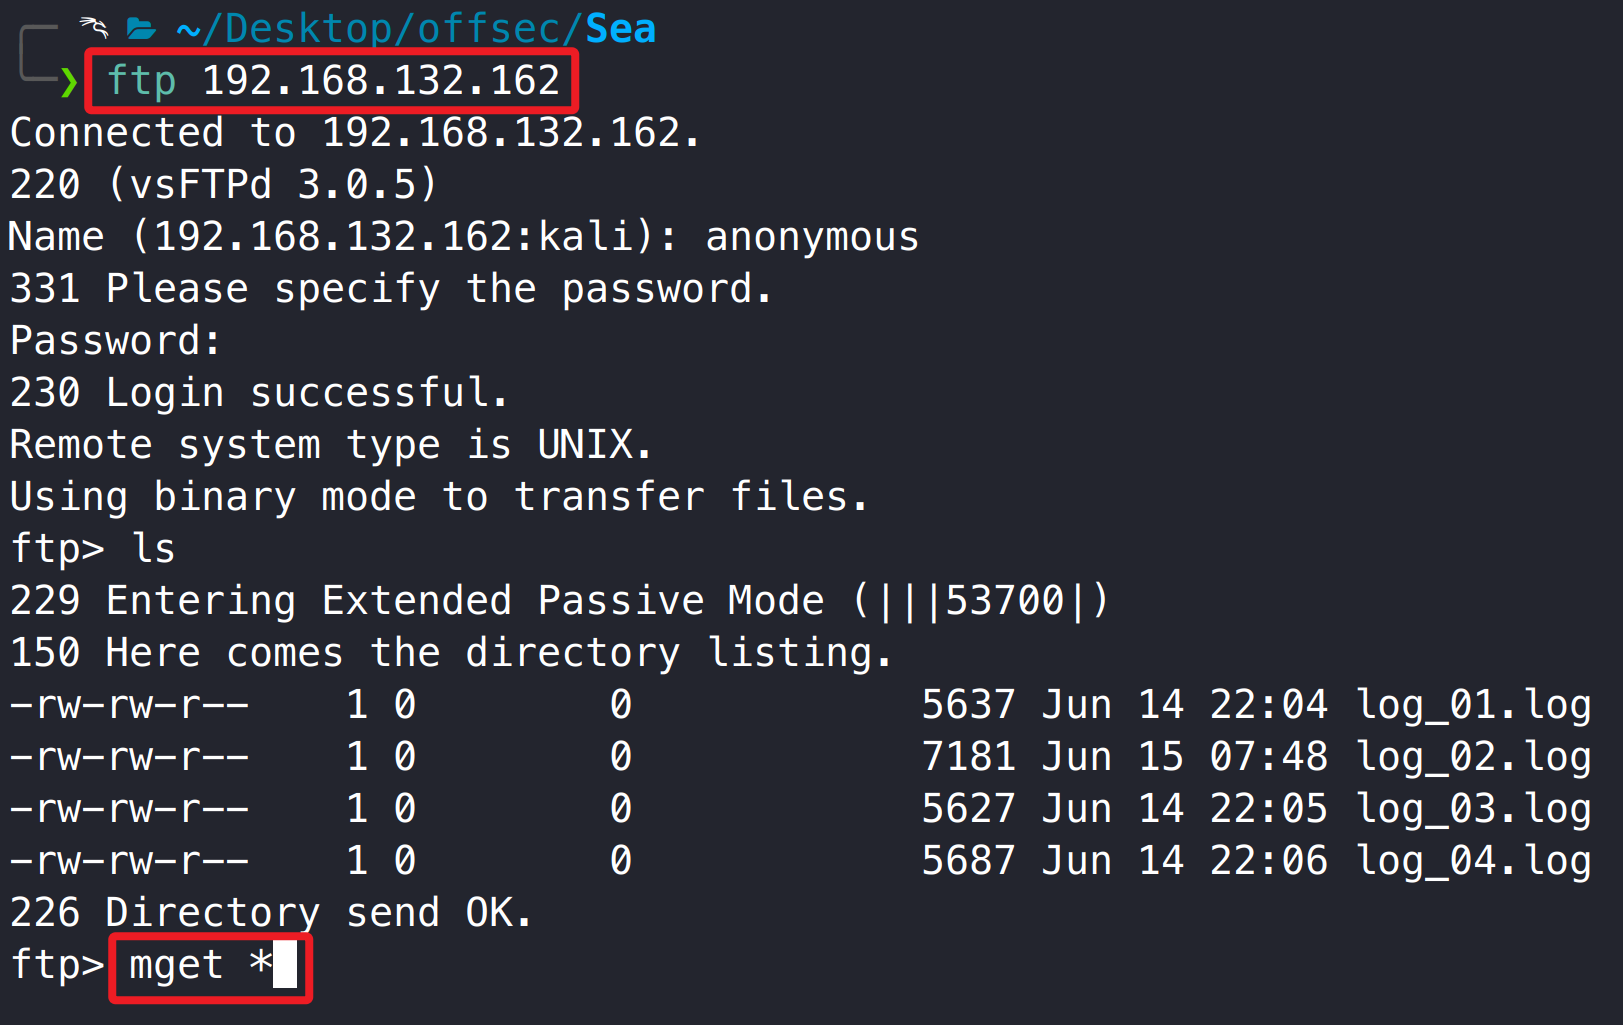Click the vsFTPd 3.0.5 banner text
This screenshot has width=1623, height=1025.
pos(272,185)
